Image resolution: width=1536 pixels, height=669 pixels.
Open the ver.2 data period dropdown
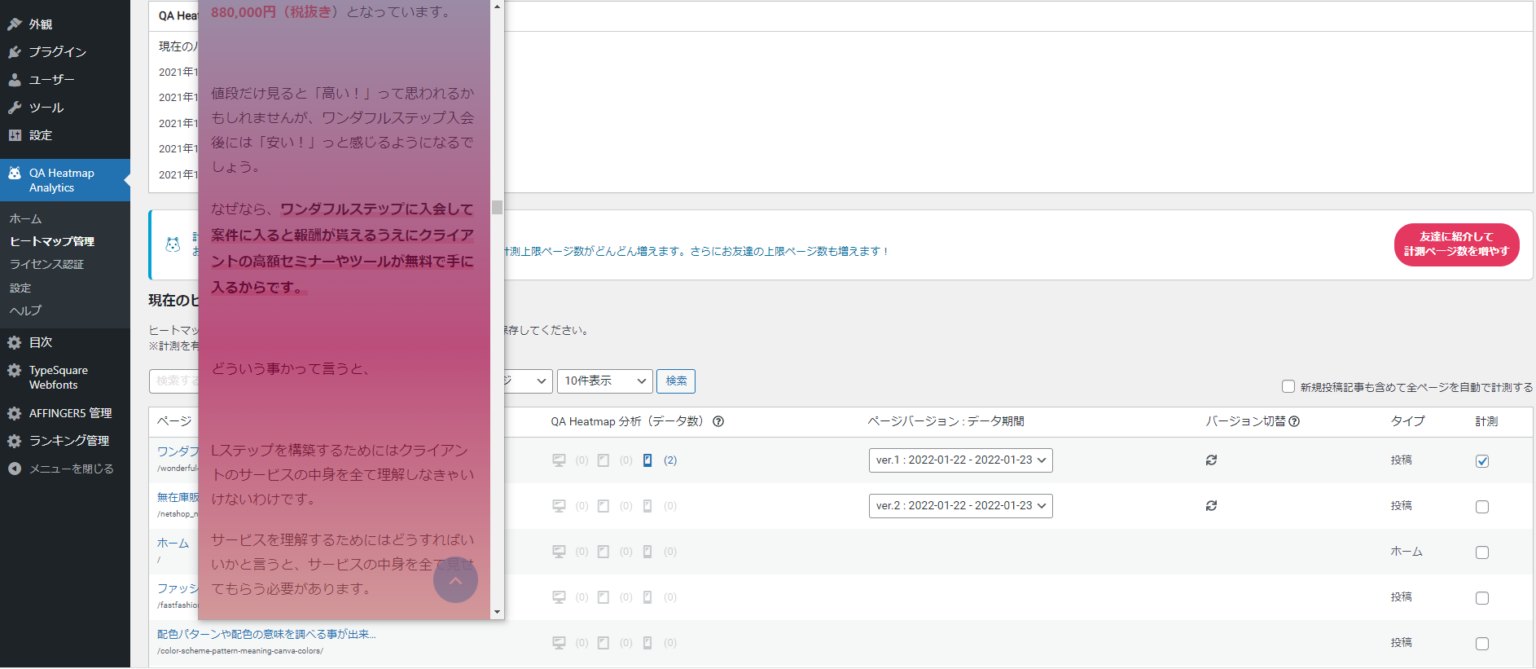click(960, 506)
